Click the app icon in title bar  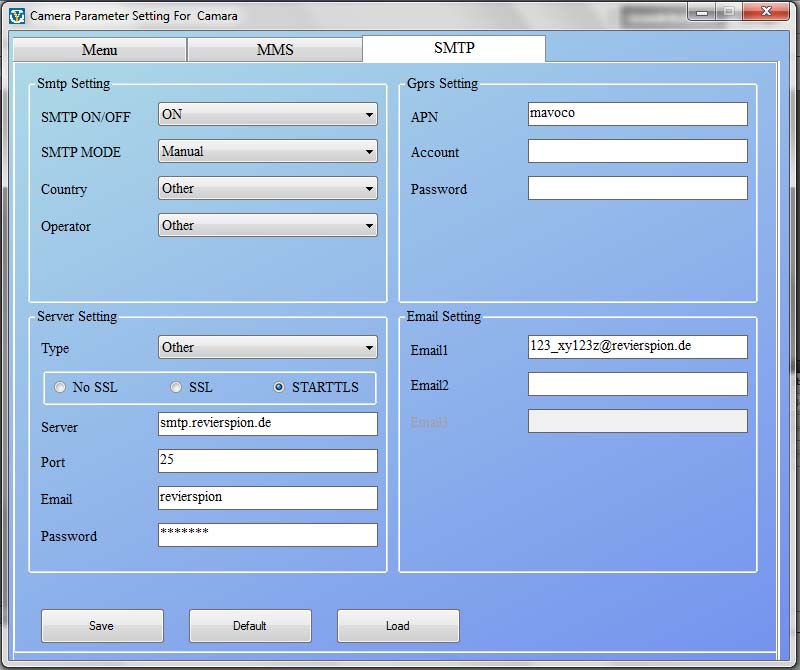click(x=16, y=16)
